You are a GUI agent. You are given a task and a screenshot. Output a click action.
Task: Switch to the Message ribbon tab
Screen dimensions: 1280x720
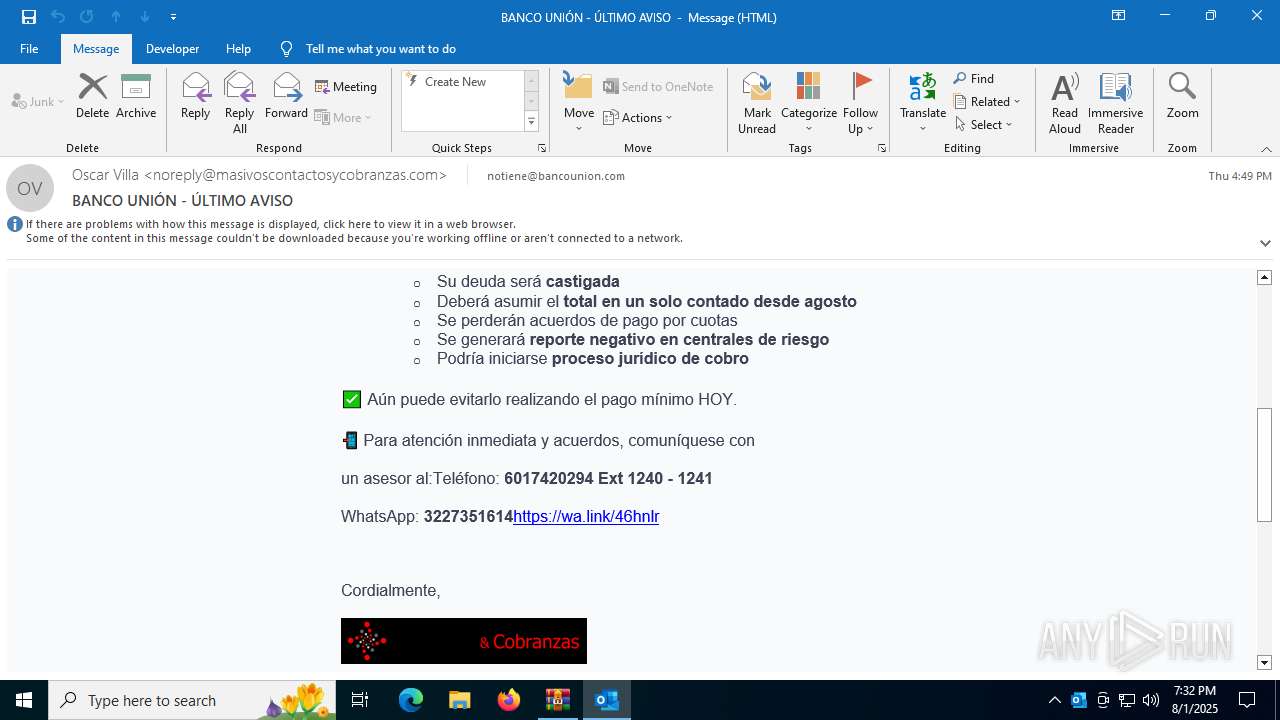tap(96, 49)
